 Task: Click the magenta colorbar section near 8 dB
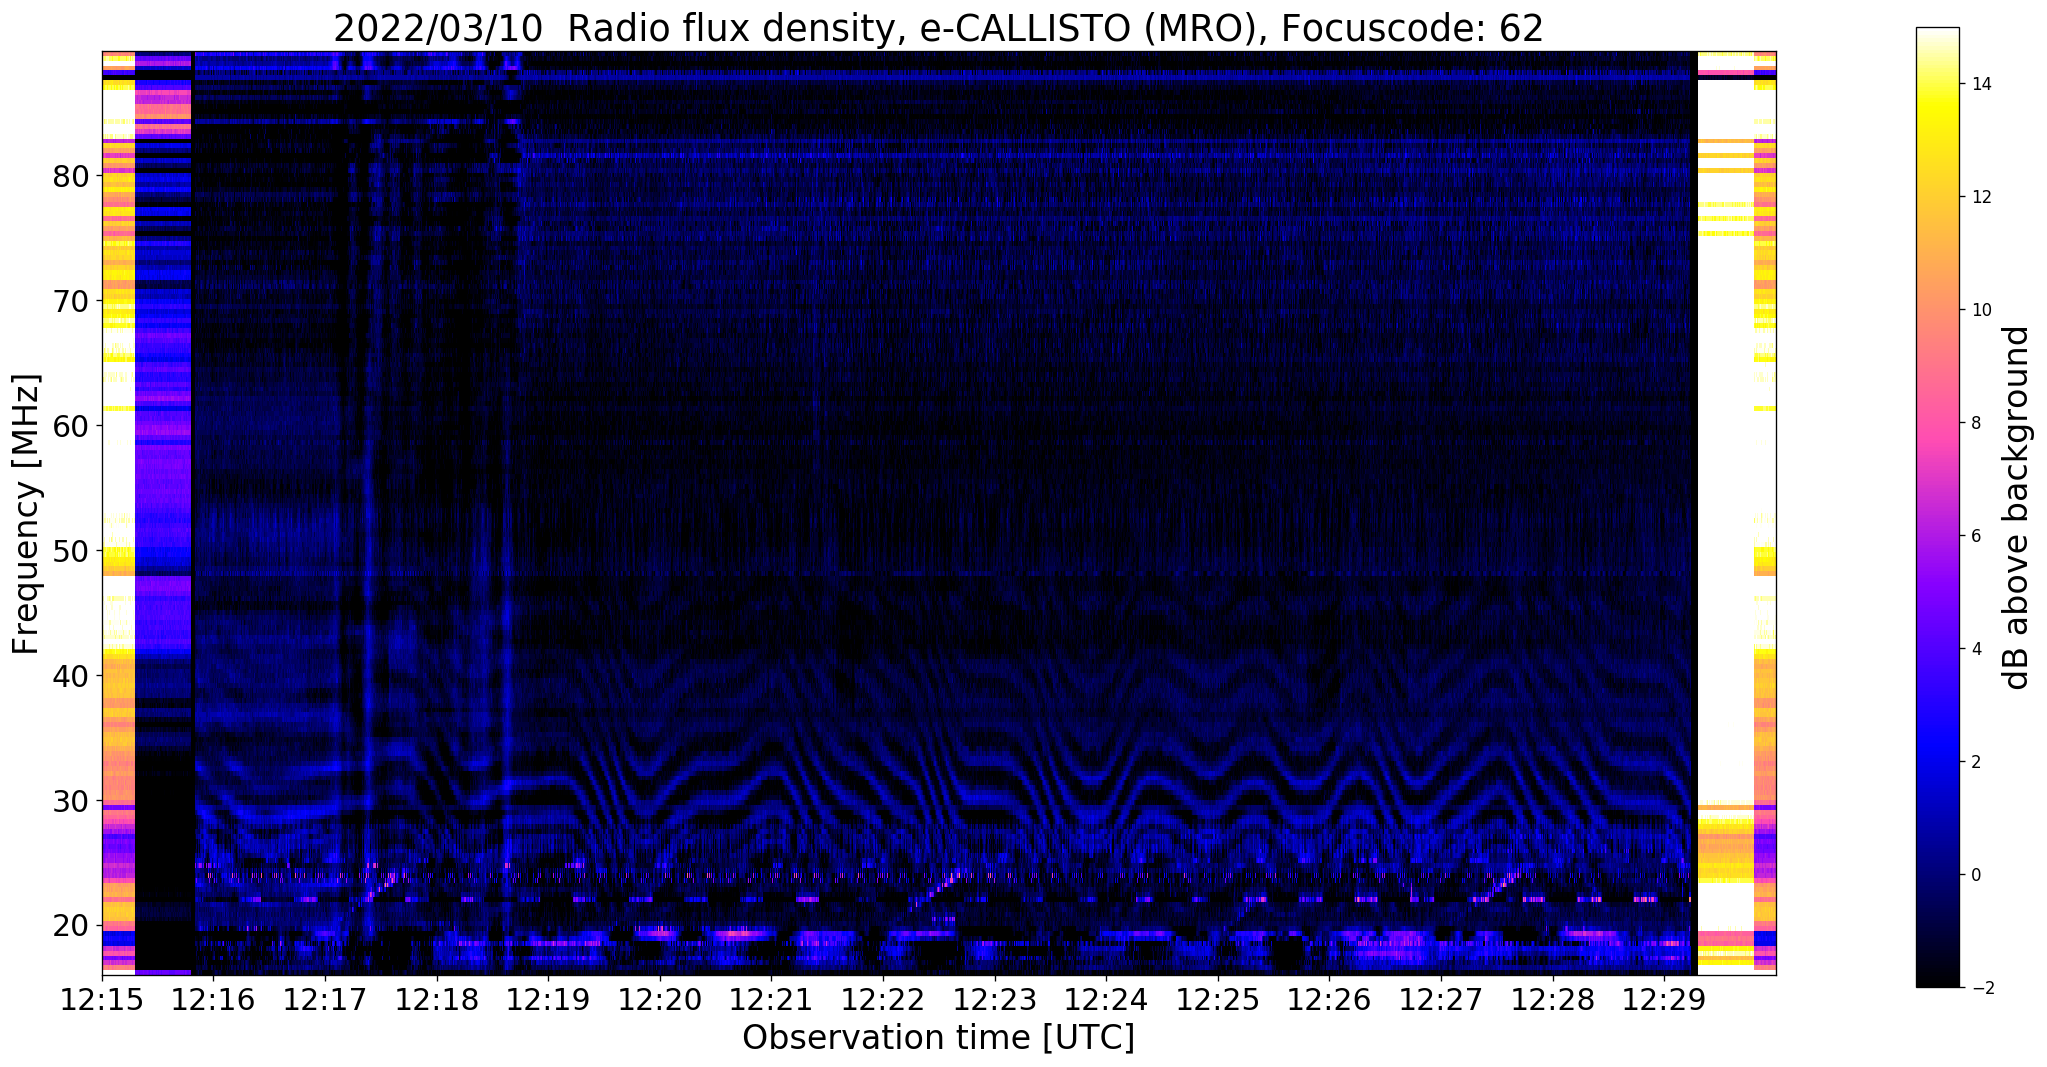tap(1937, 423)
